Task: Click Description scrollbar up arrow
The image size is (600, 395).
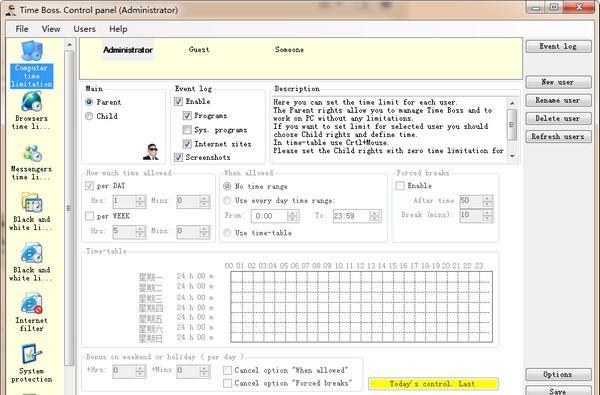Action: point(512,103)
